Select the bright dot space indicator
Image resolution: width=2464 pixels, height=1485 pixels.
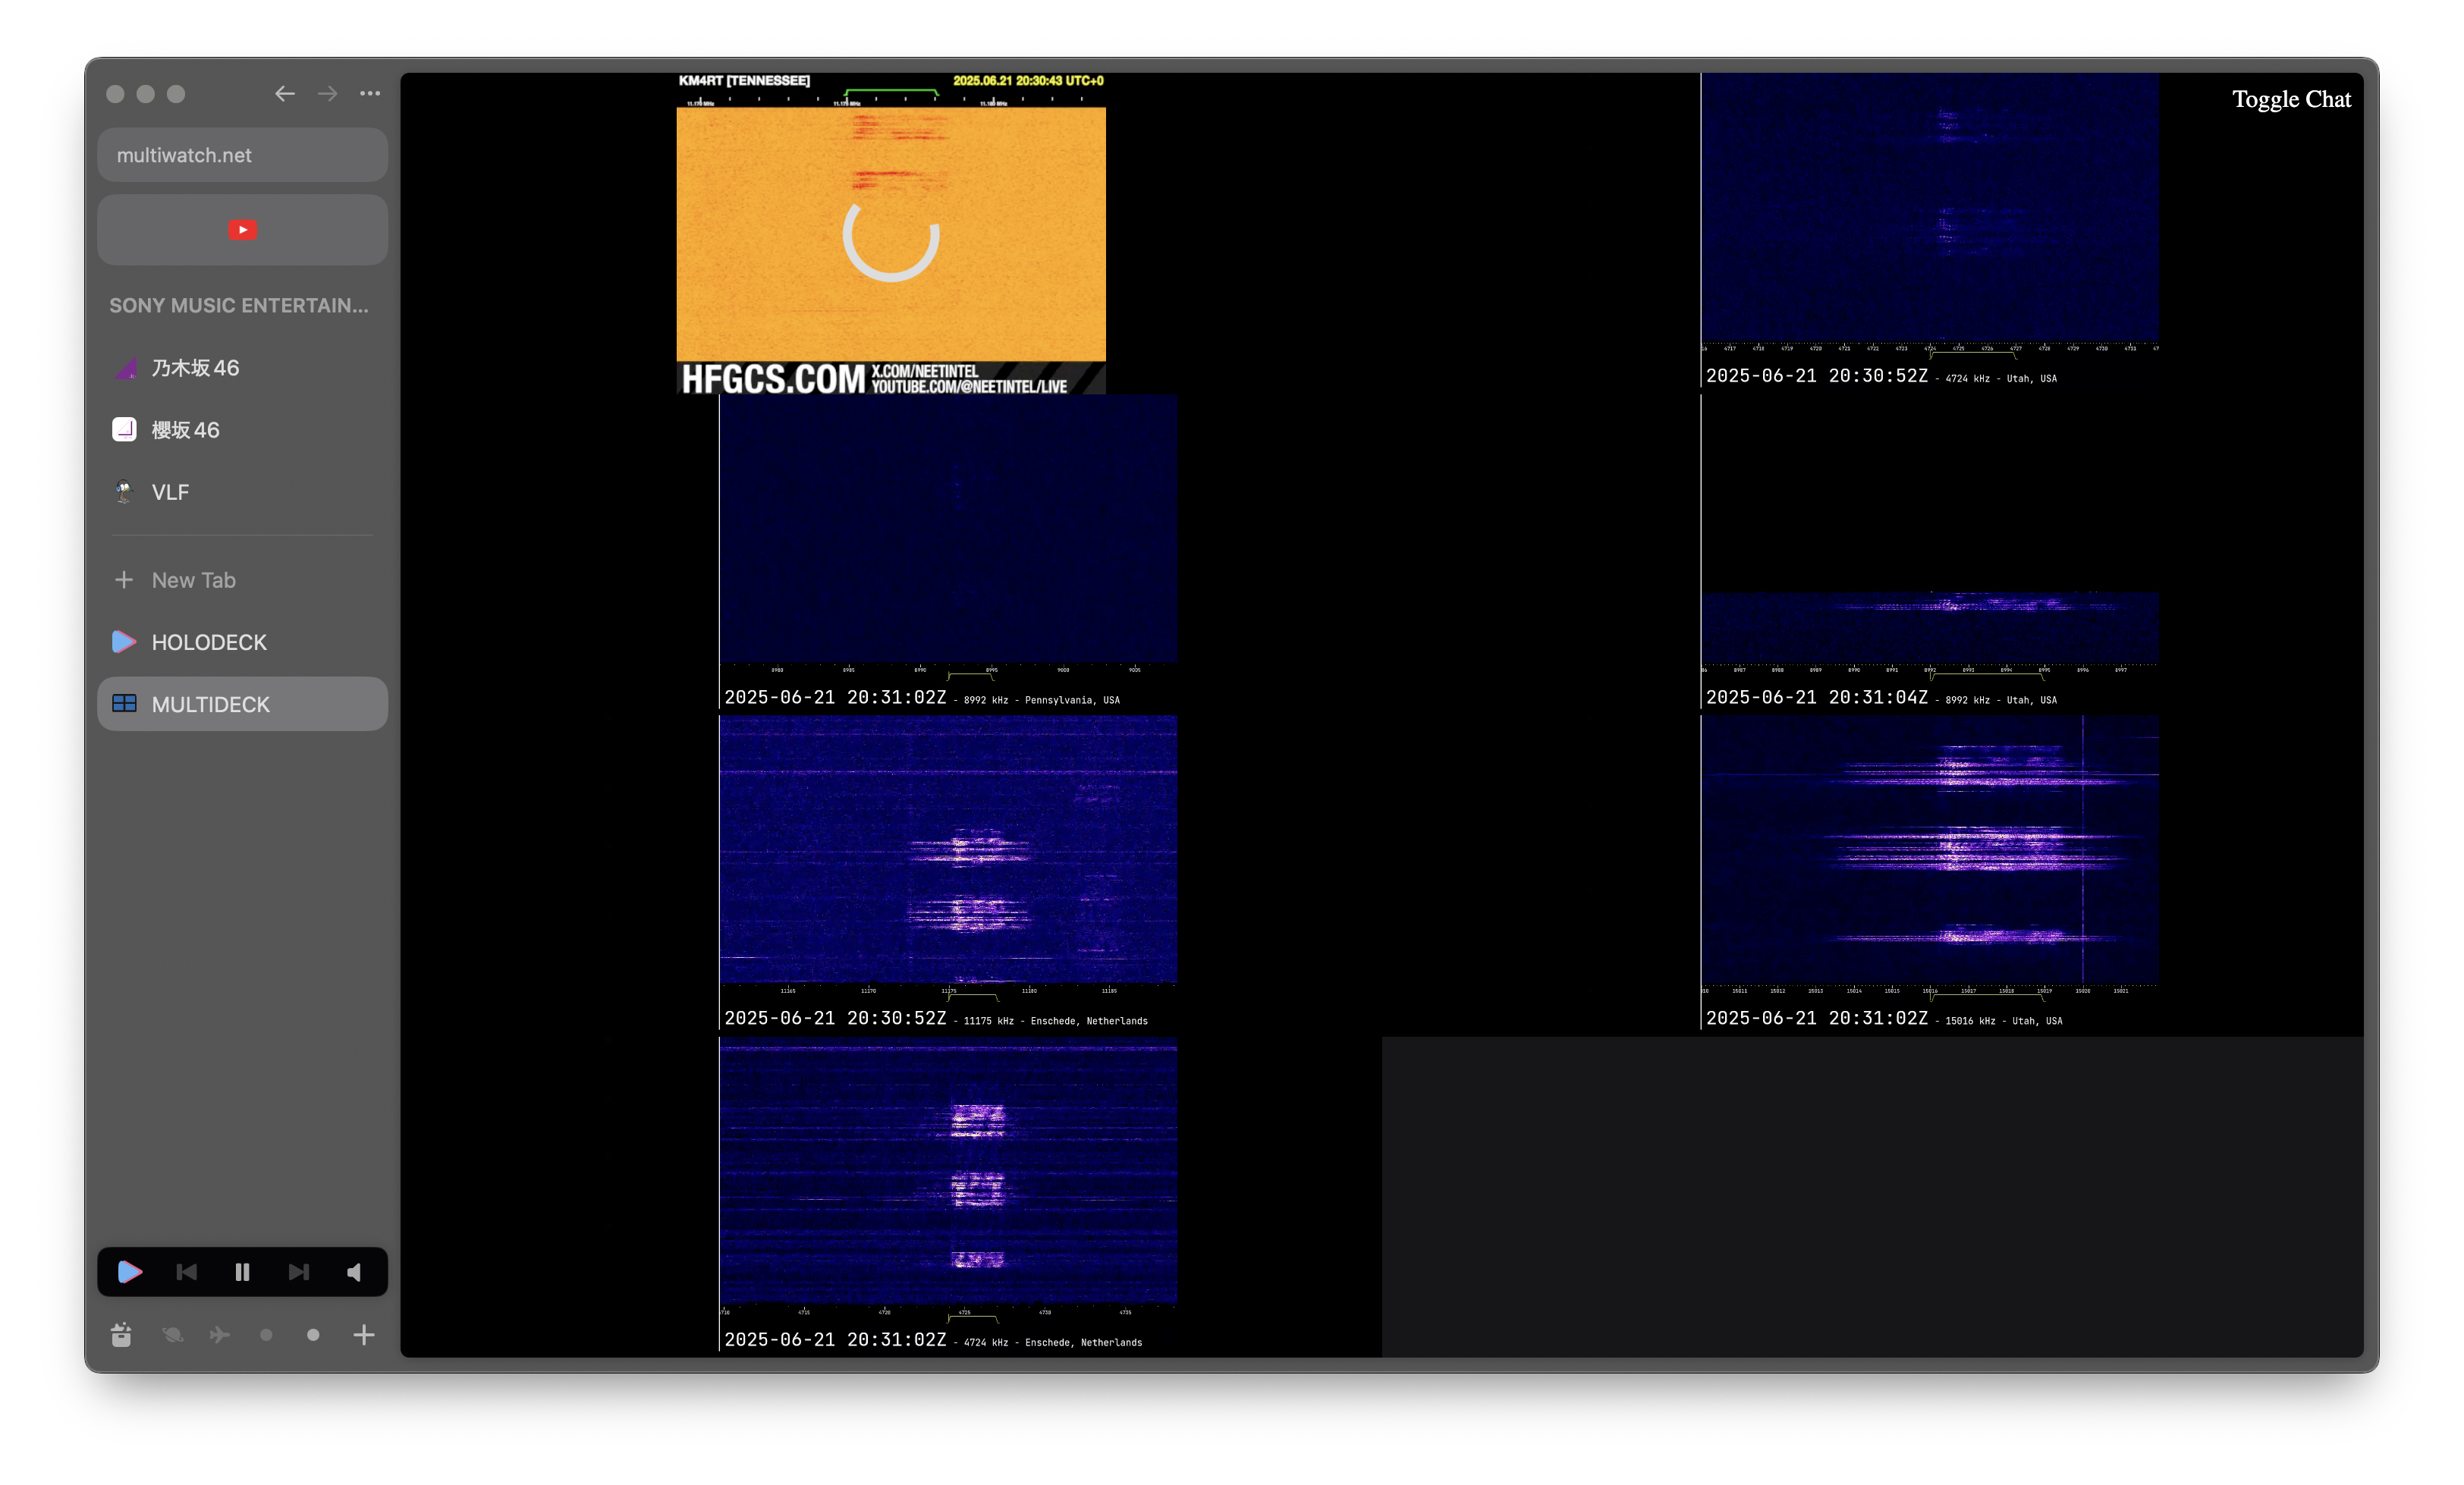[x=313, y=1335]
